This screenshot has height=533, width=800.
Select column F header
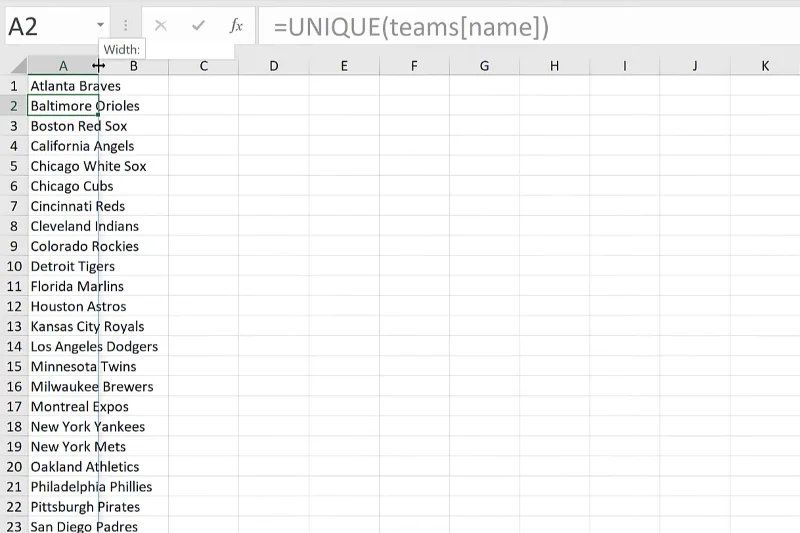(x=414, y=66)
